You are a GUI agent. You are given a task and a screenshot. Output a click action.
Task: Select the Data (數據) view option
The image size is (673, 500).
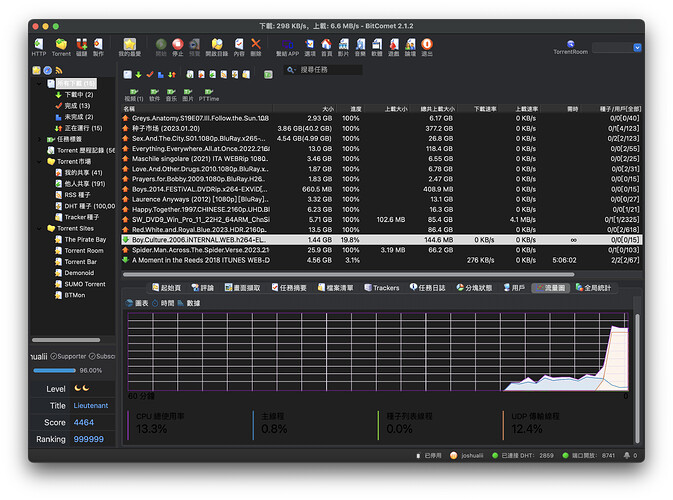(189, 303)
